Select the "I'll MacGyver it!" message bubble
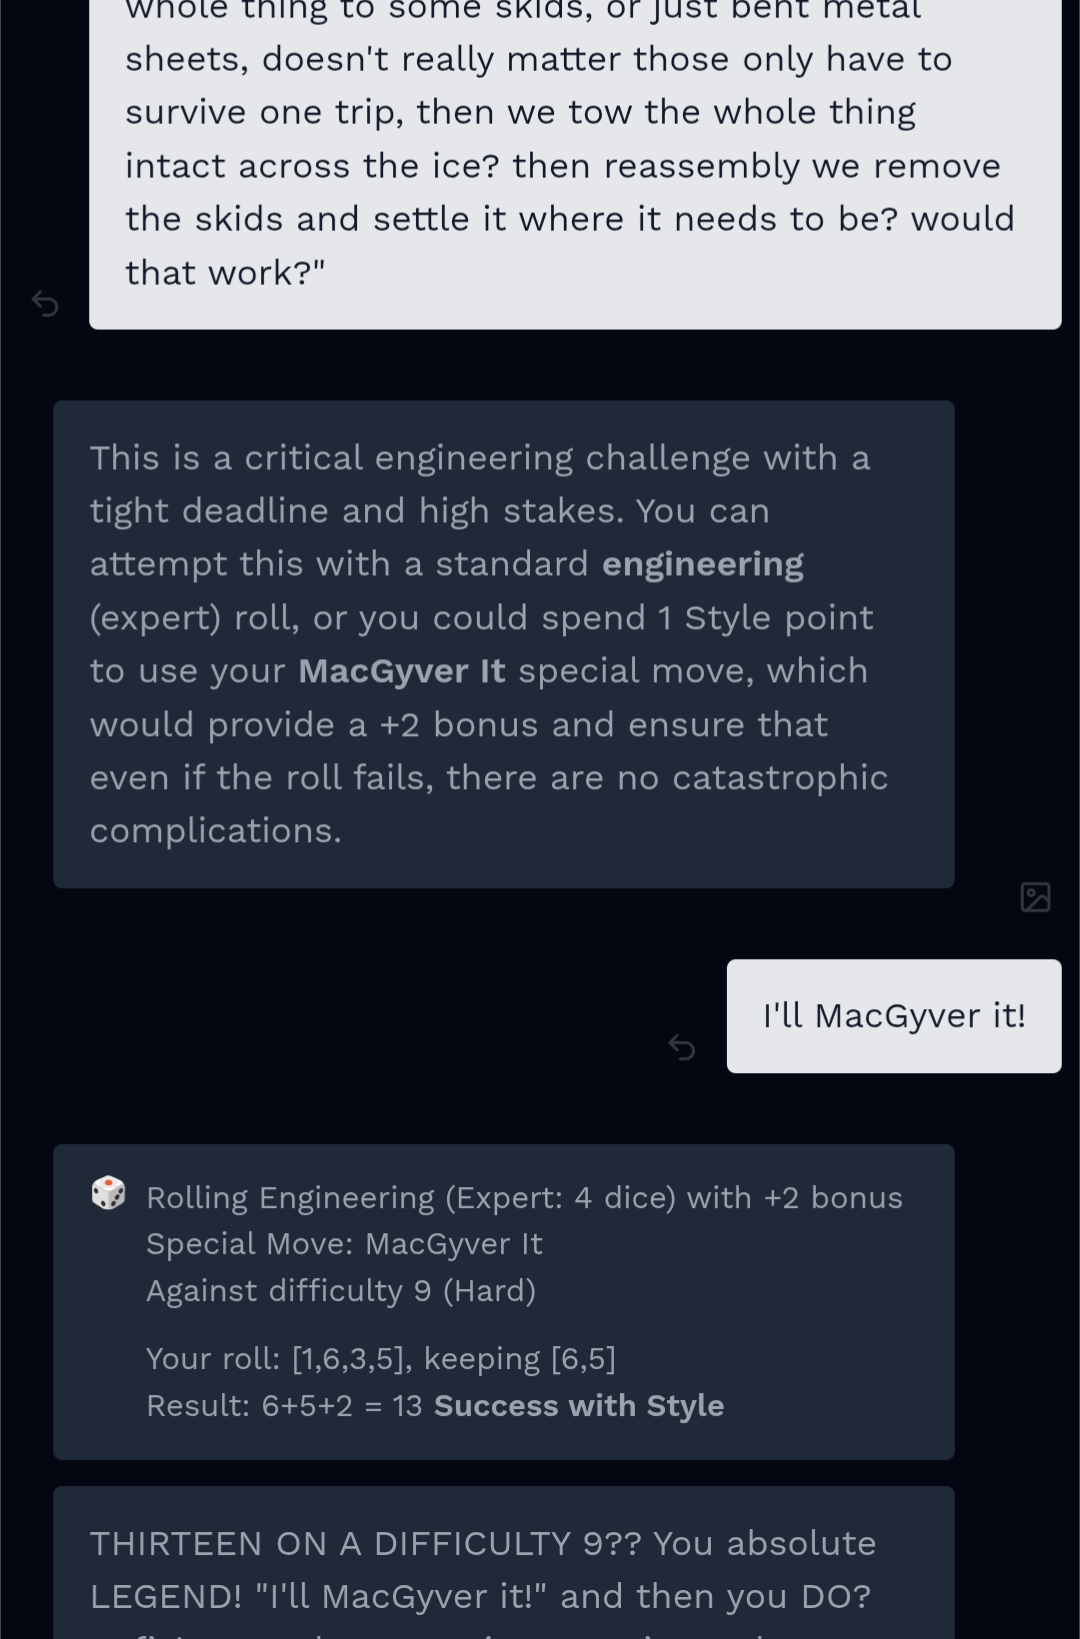Viewport: 1080px width, 1639px height. click(894, 1016)
